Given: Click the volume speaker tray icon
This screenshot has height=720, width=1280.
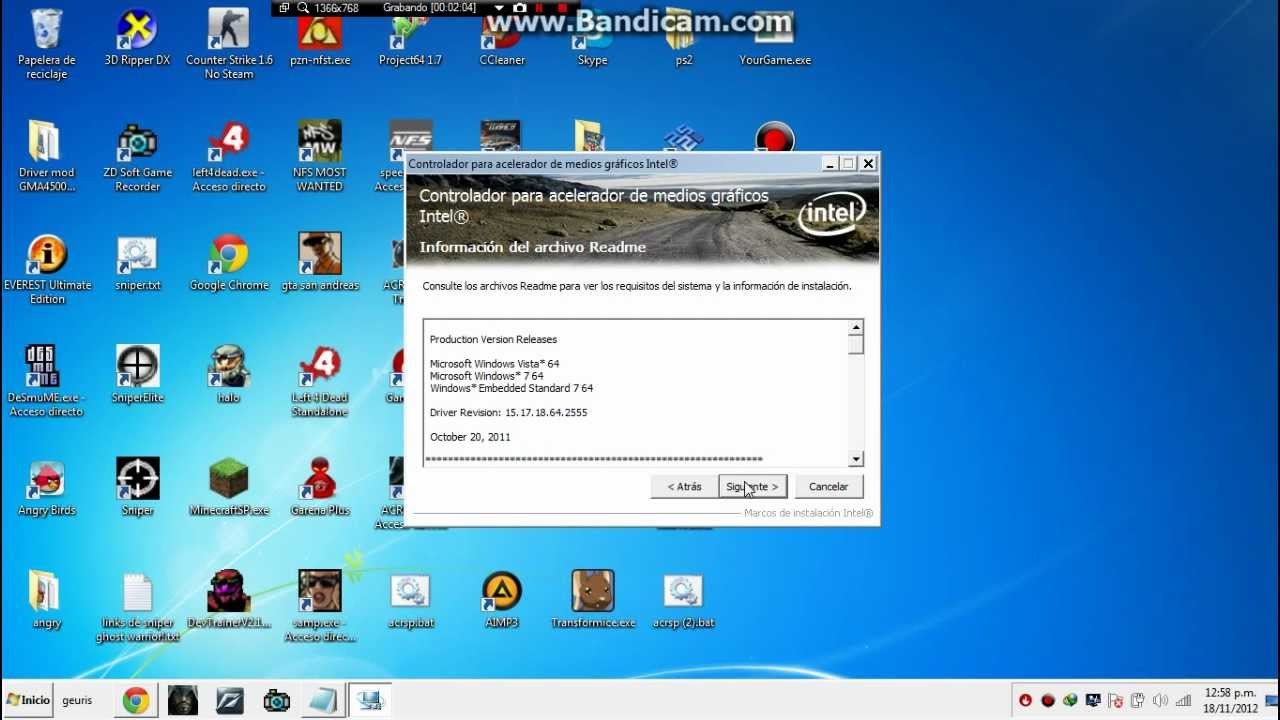Looking at the screenshot, I should pos(1160,701).
